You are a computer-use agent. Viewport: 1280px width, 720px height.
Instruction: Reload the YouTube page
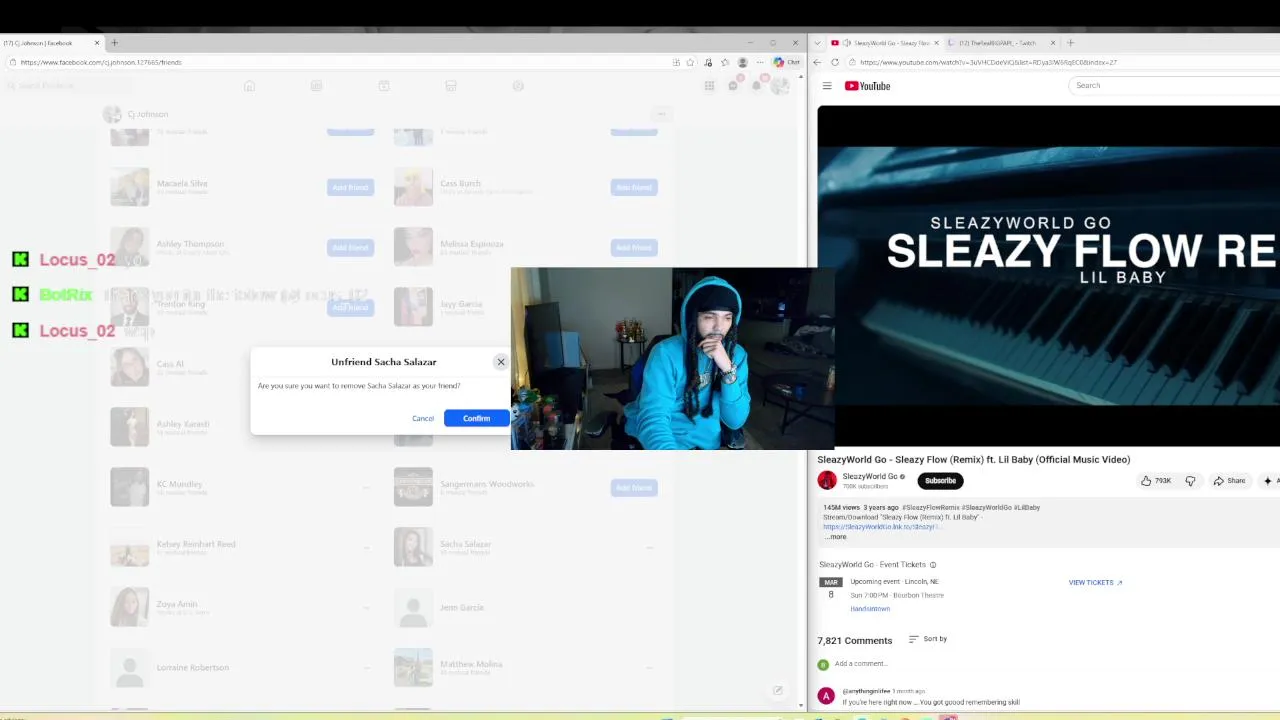click(835, 62)
